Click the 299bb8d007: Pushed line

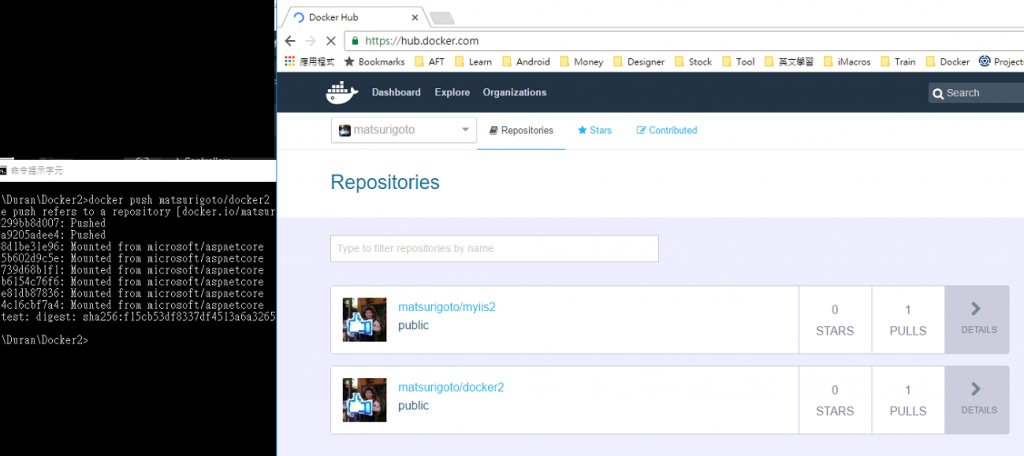(53, 223)
